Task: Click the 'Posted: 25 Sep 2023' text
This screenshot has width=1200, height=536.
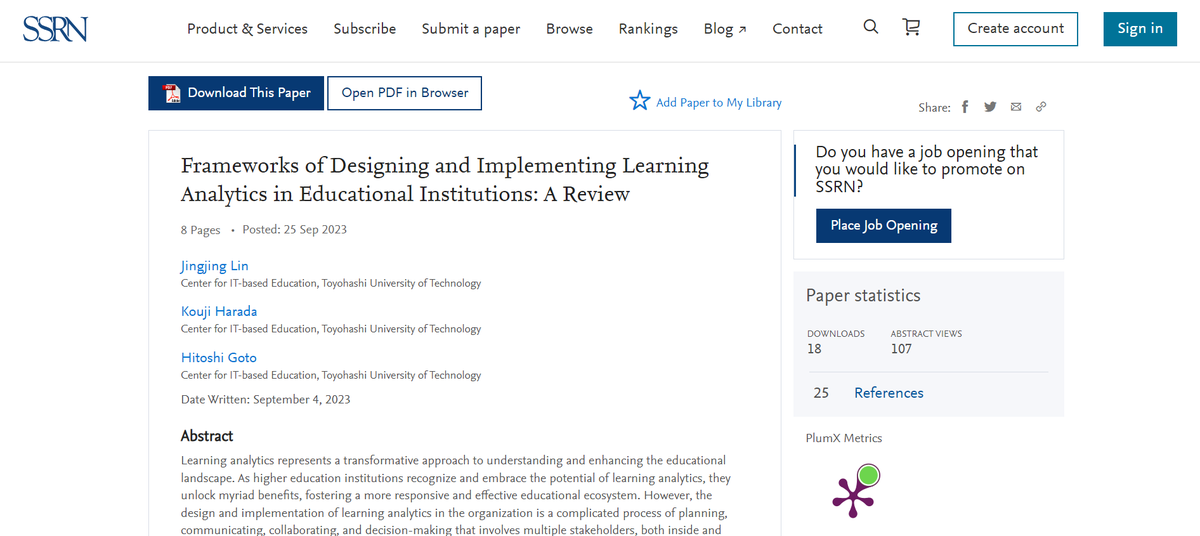Action: tap(295, 230)
